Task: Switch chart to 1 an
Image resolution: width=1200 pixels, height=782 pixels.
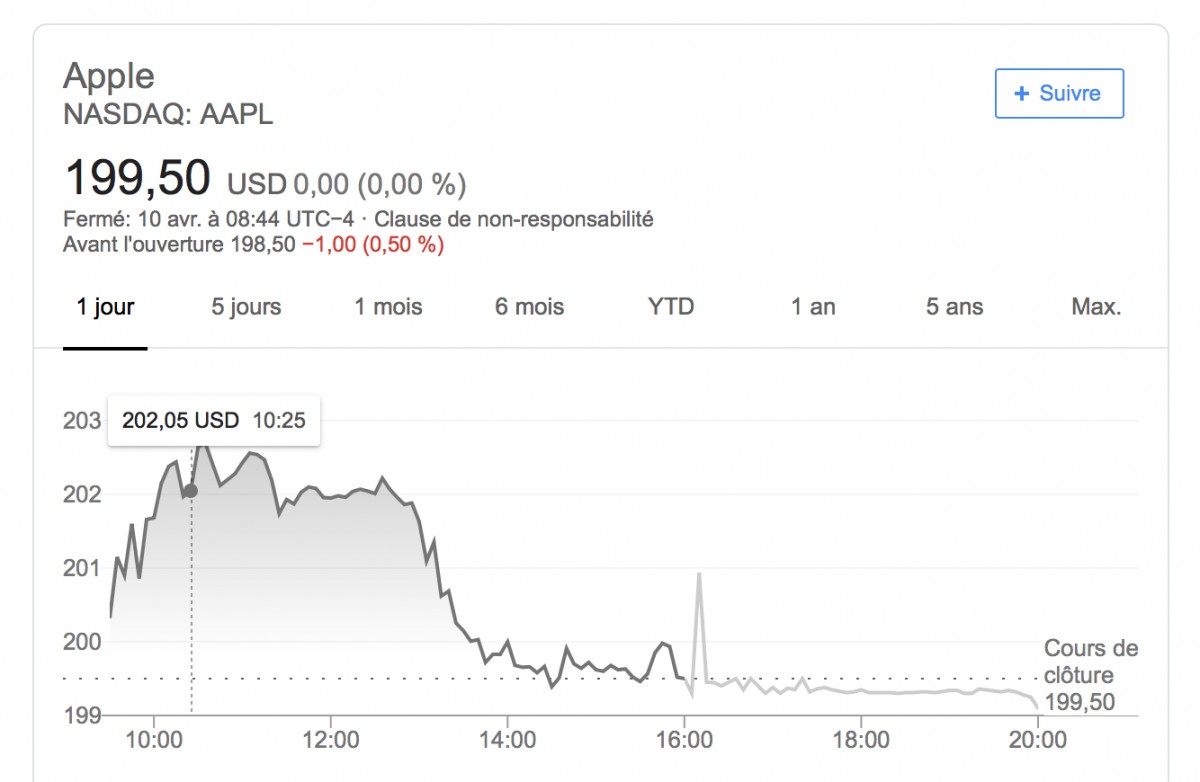Action: coord(813,307)
